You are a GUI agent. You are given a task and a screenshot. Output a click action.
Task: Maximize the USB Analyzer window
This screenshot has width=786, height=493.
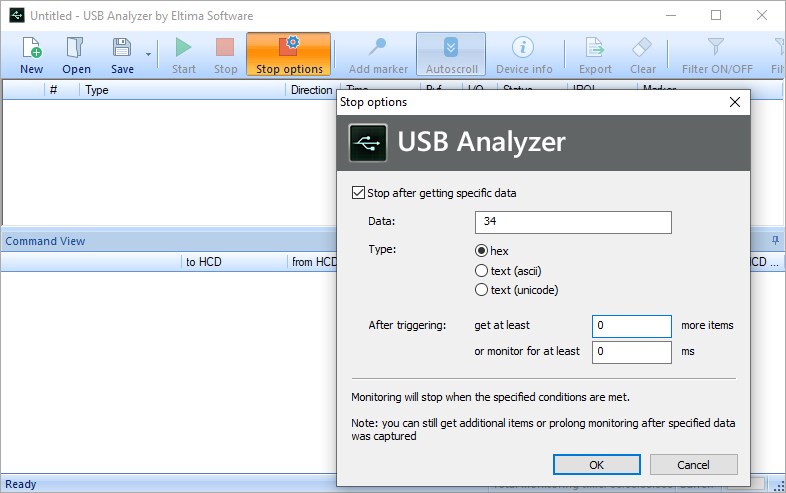[716, 16]
